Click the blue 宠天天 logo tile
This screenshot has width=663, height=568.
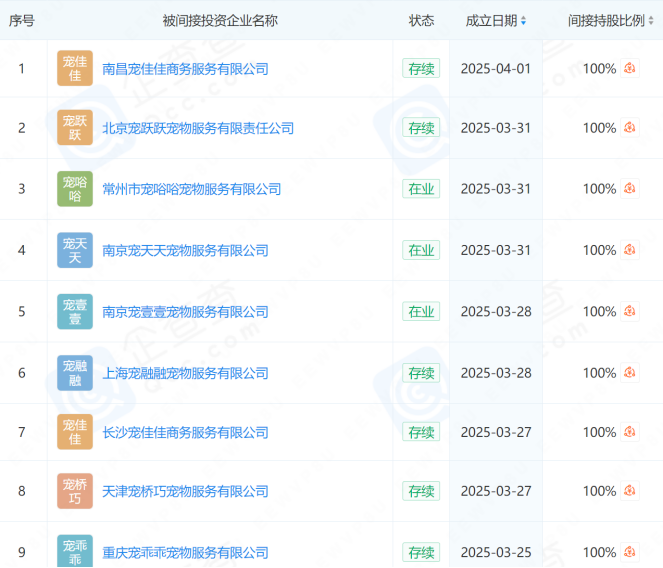pos(75,250)
